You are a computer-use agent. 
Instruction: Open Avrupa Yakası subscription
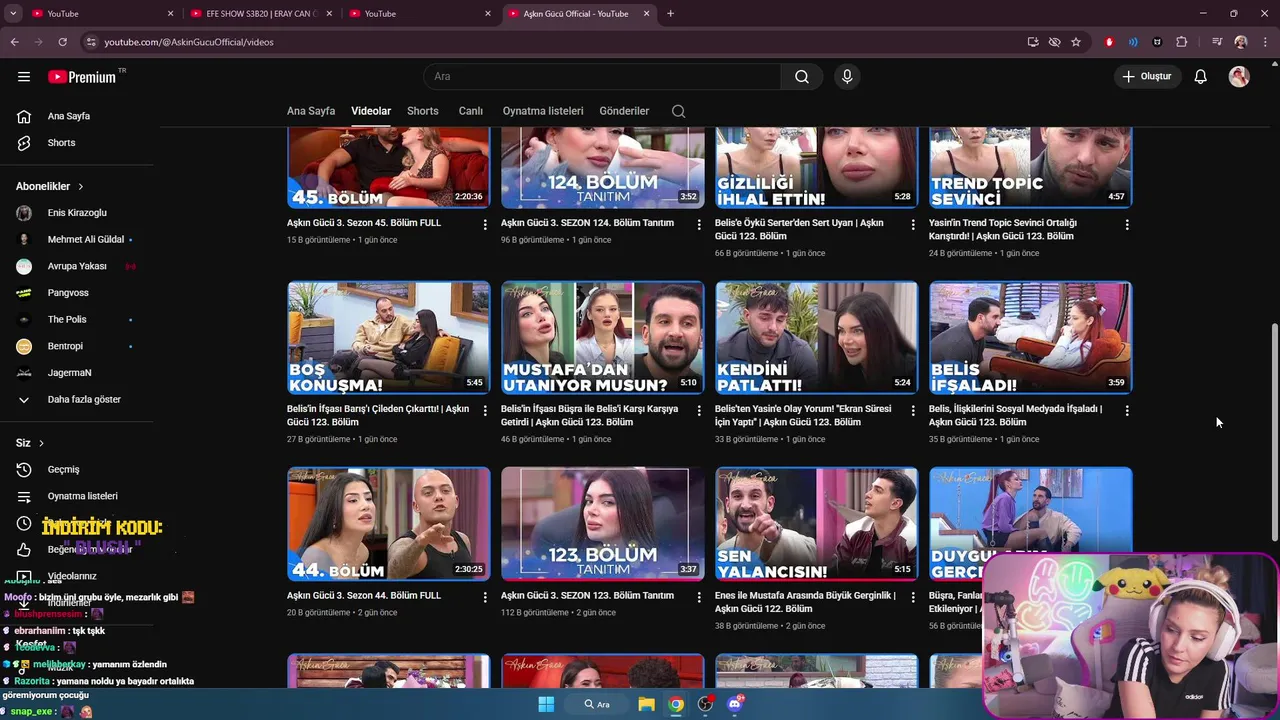76,266
